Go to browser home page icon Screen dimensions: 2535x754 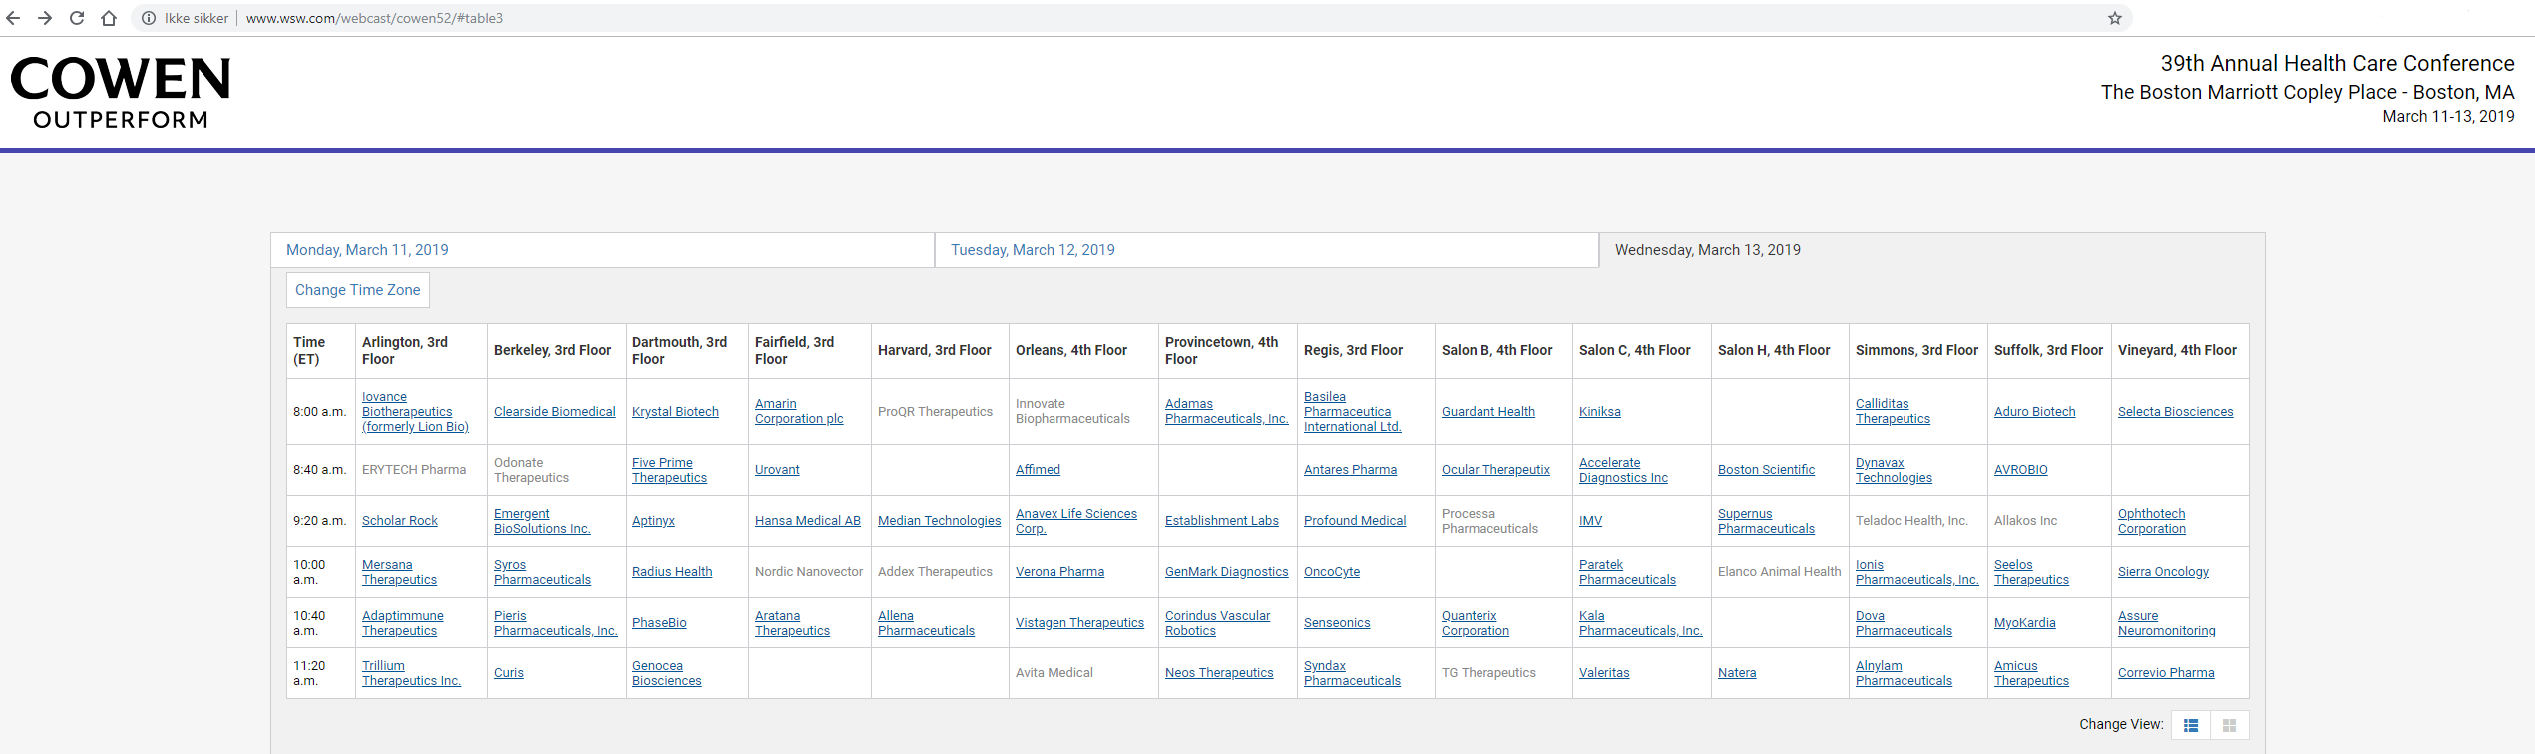point(109,18)
